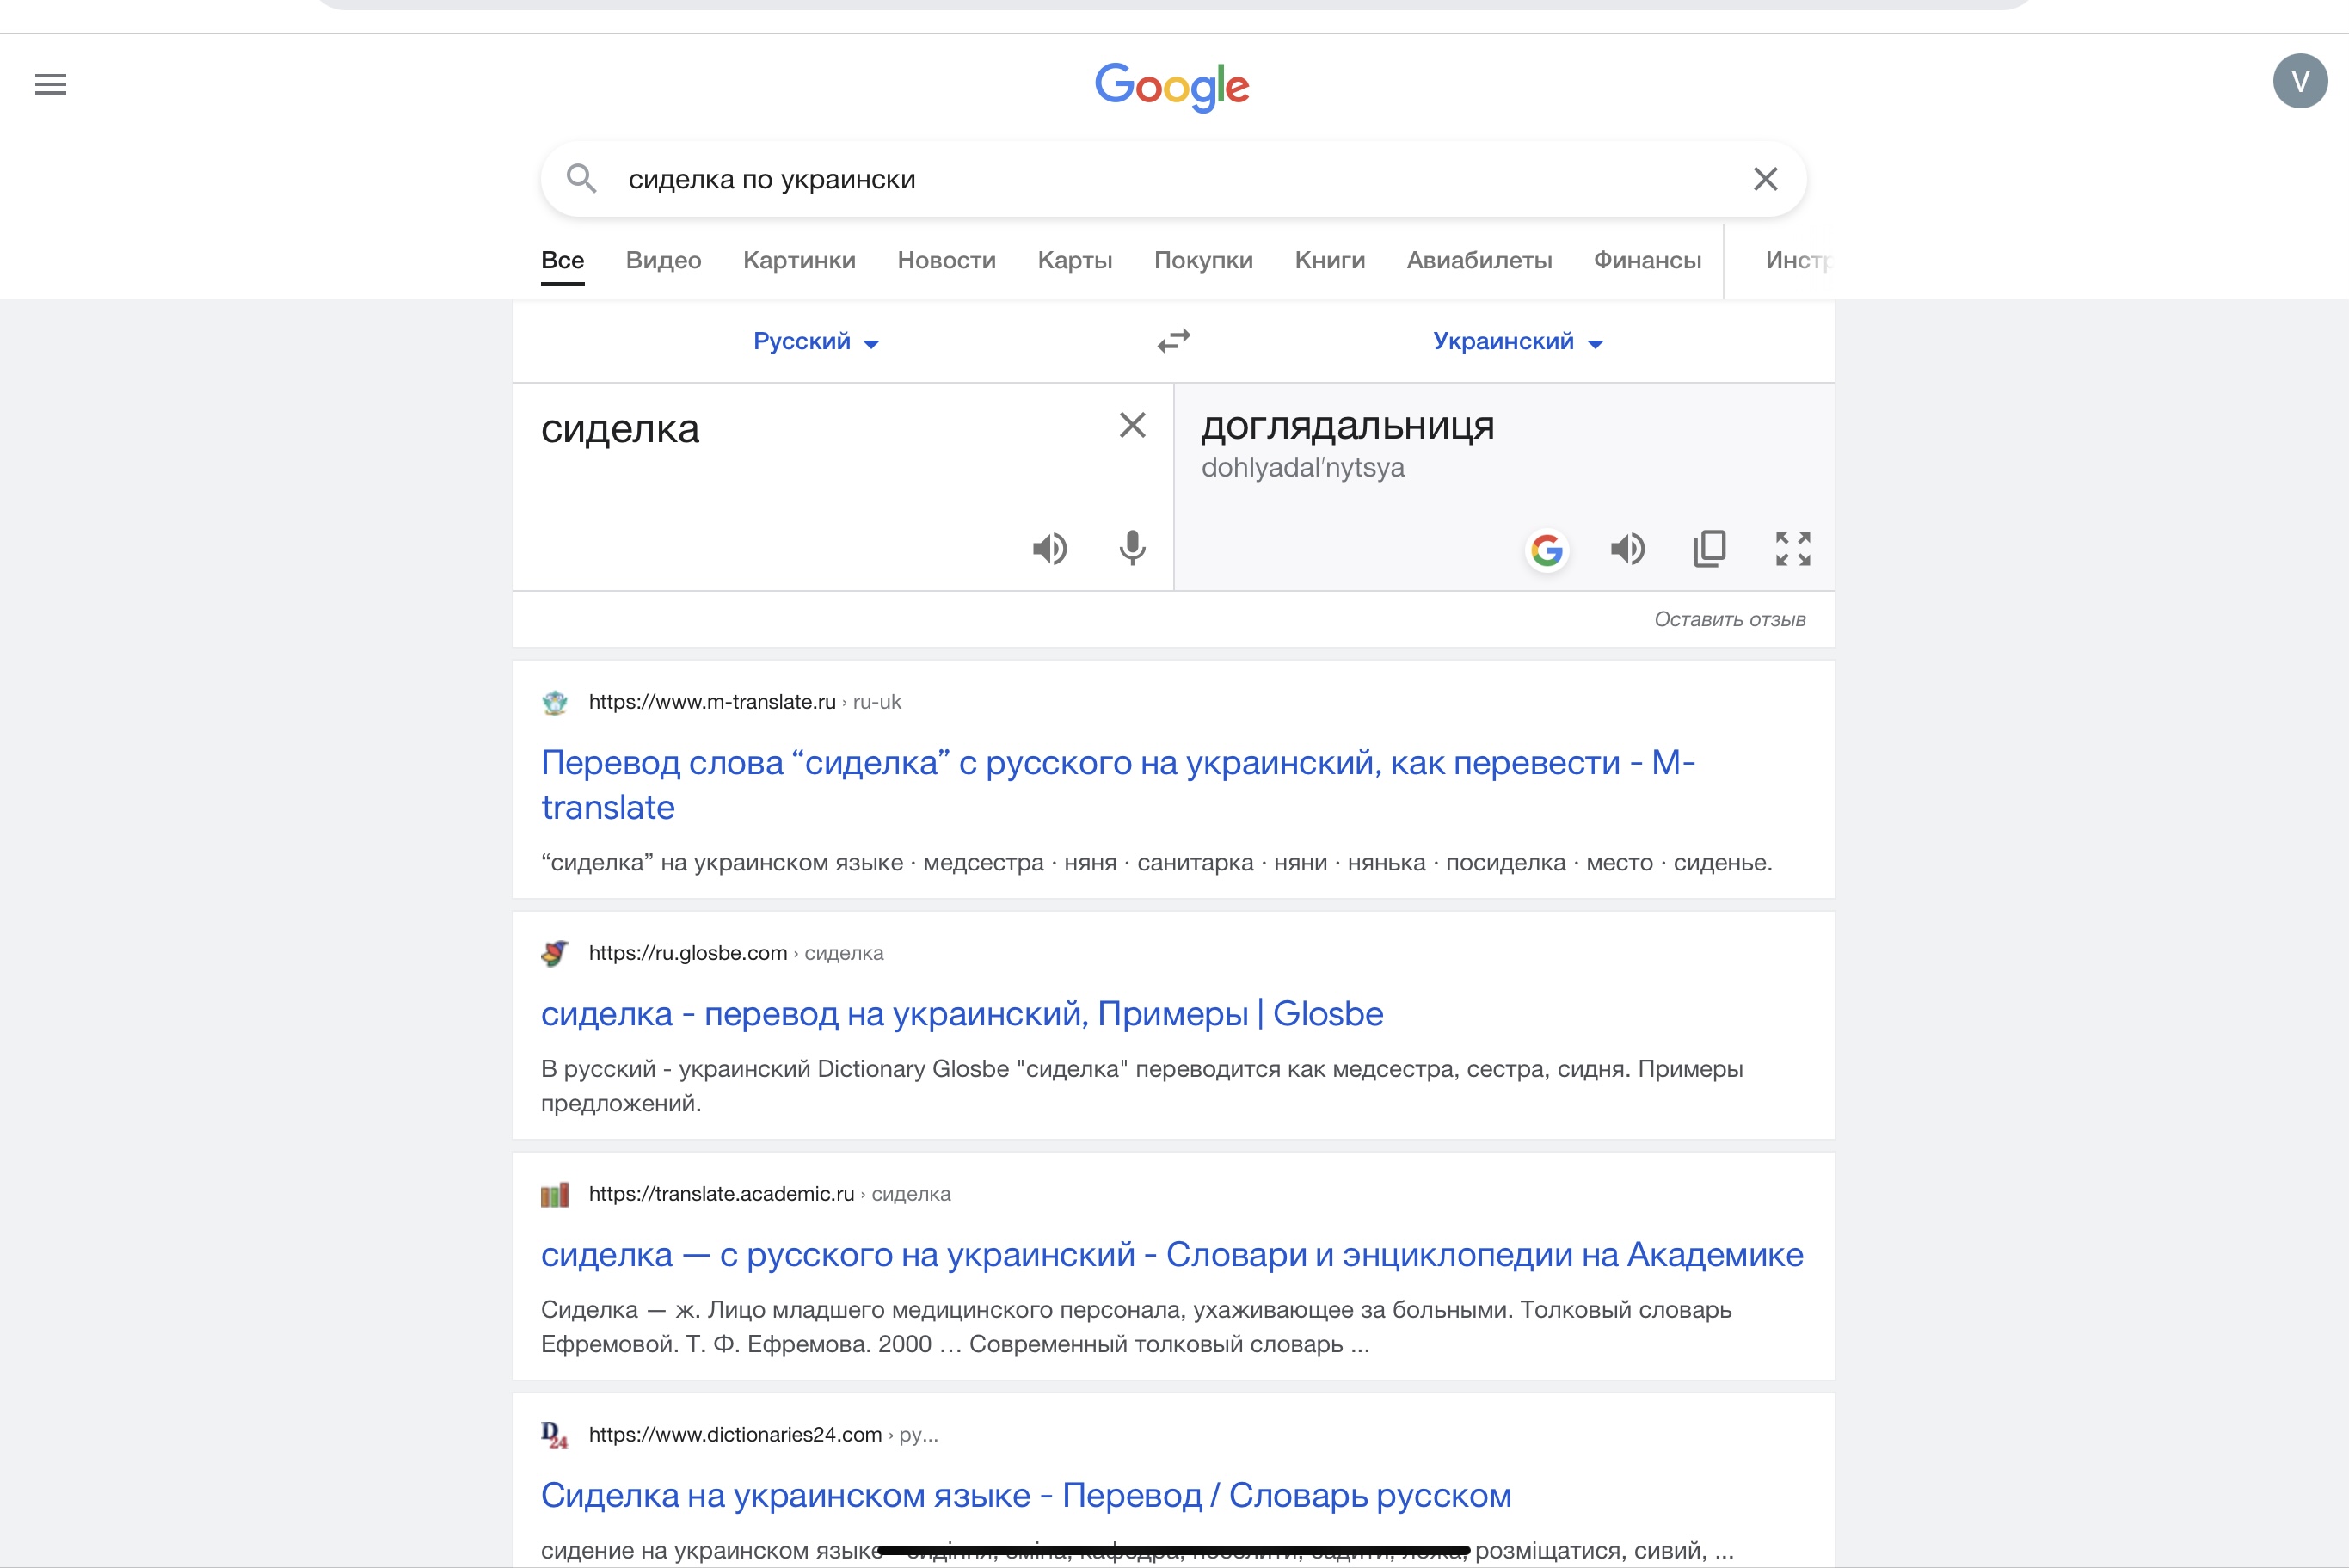Screen dimensions: 2349x1568
Task: Swap the translation languages
Action: pos(1174,341)
